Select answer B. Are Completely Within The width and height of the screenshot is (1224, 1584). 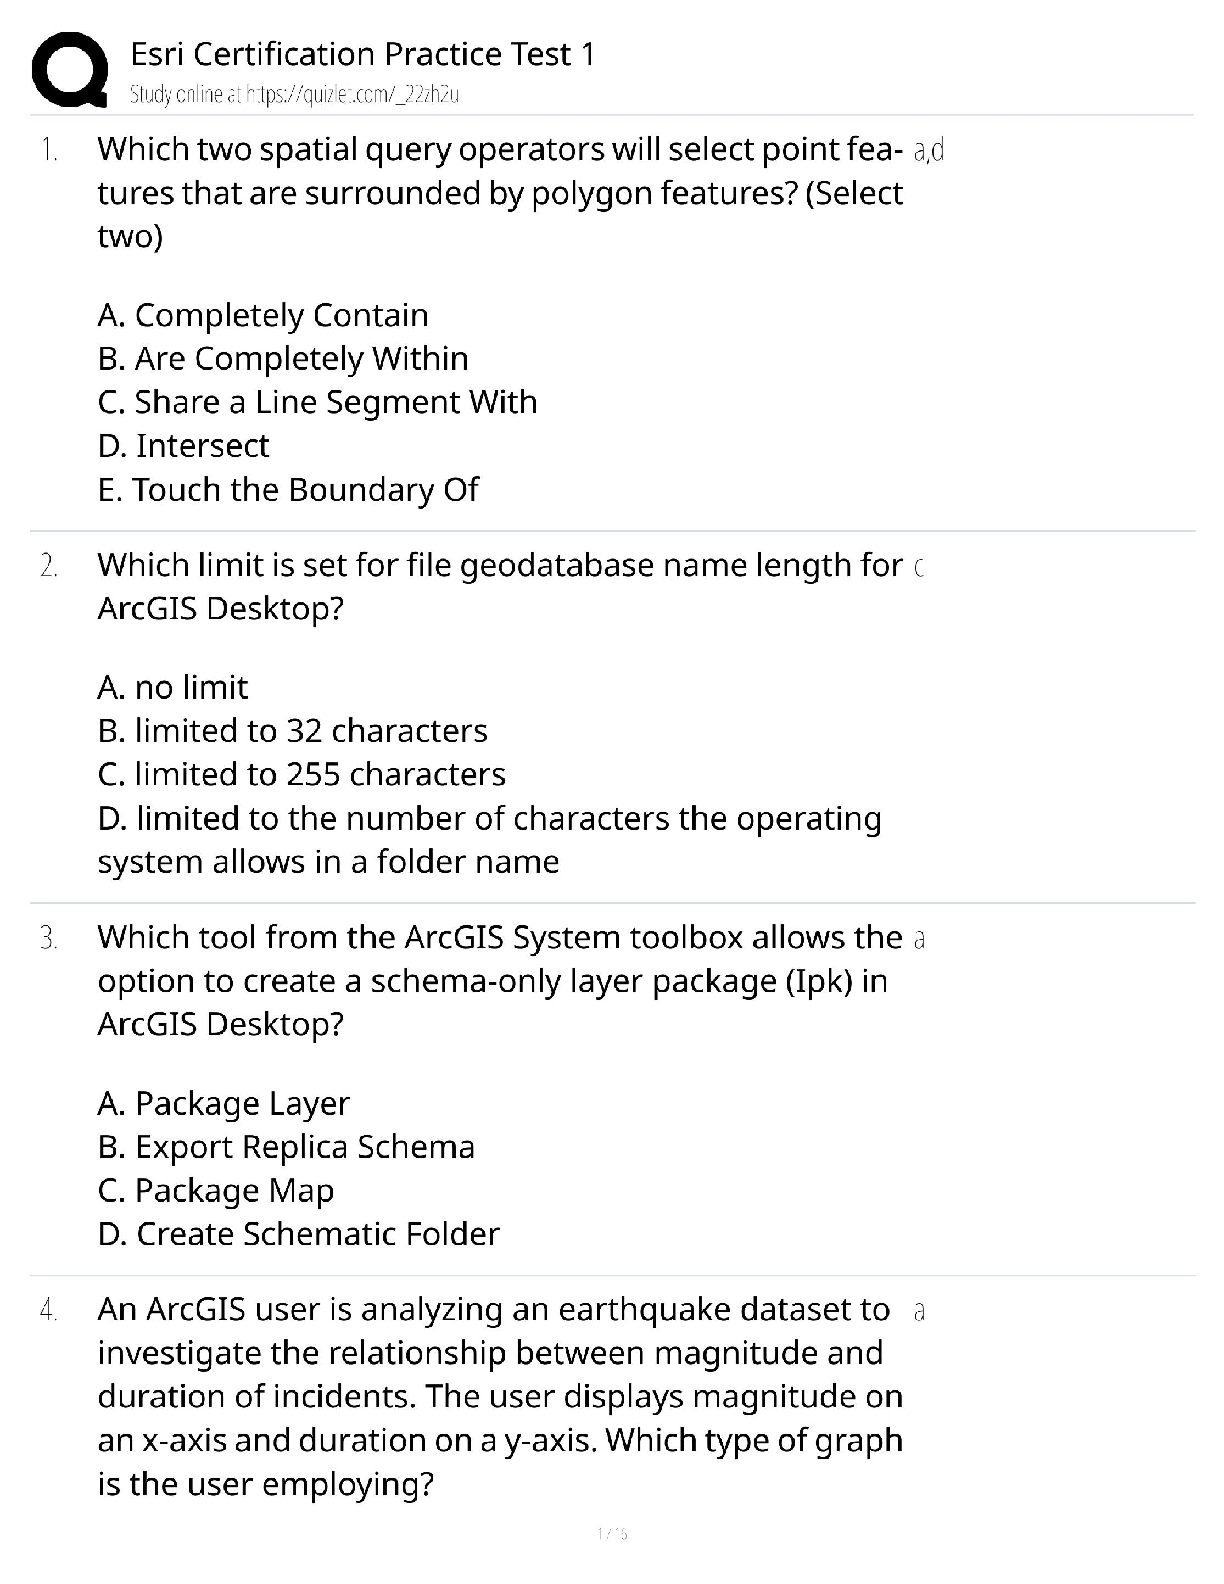(x=283, y=358)
